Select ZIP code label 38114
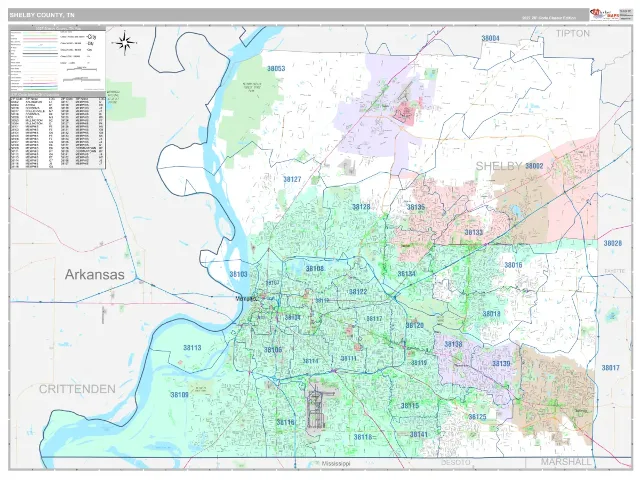 pos(310,361)
